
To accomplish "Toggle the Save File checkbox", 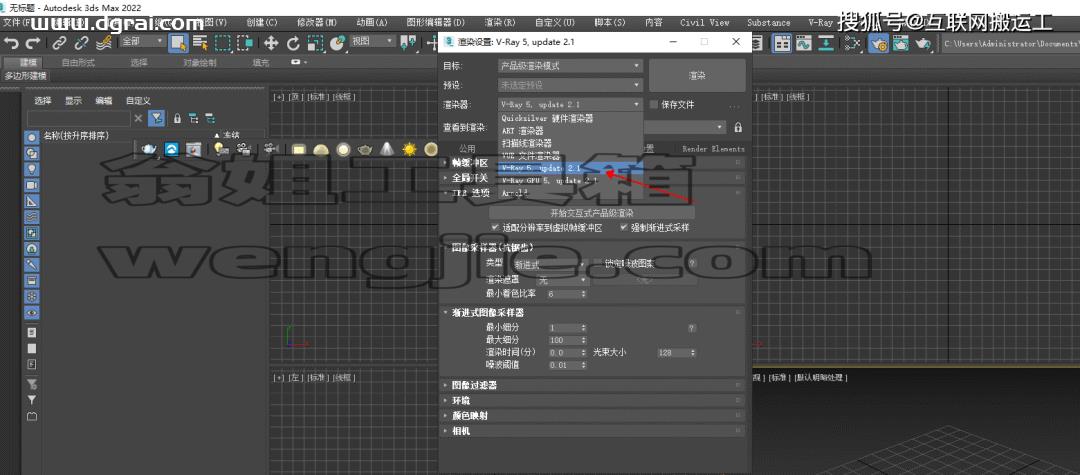I will pos(654,105).
